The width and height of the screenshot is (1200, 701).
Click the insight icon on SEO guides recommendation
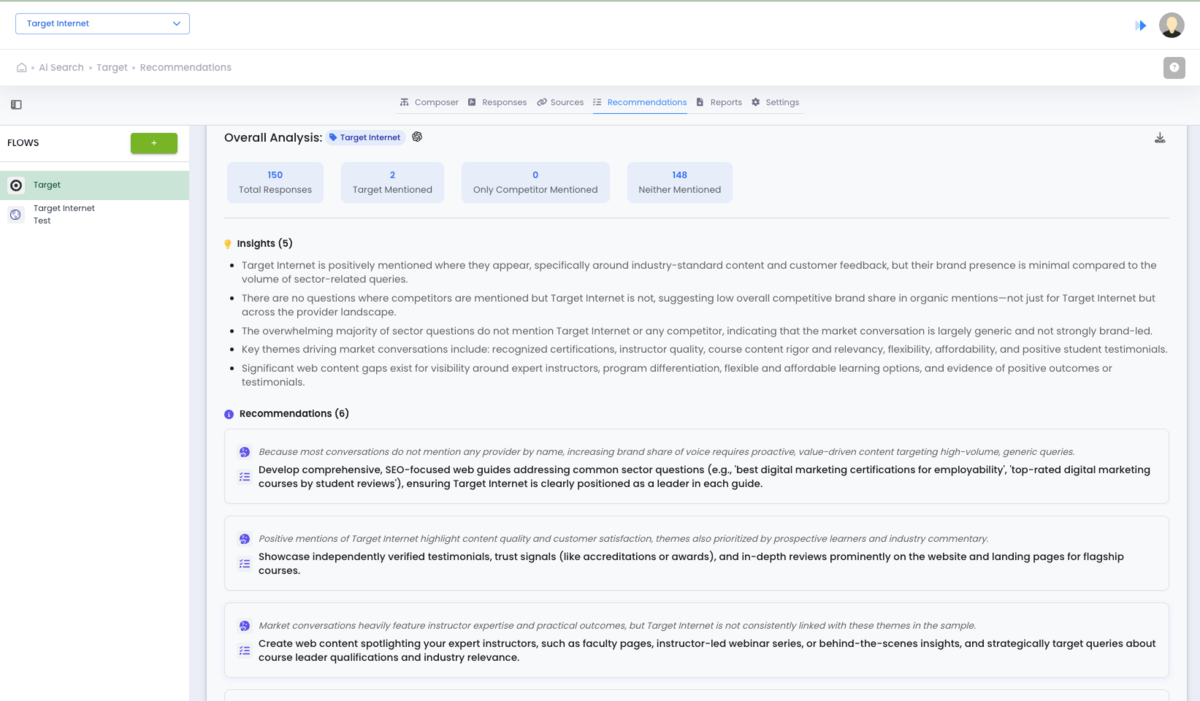coord(244,452)
